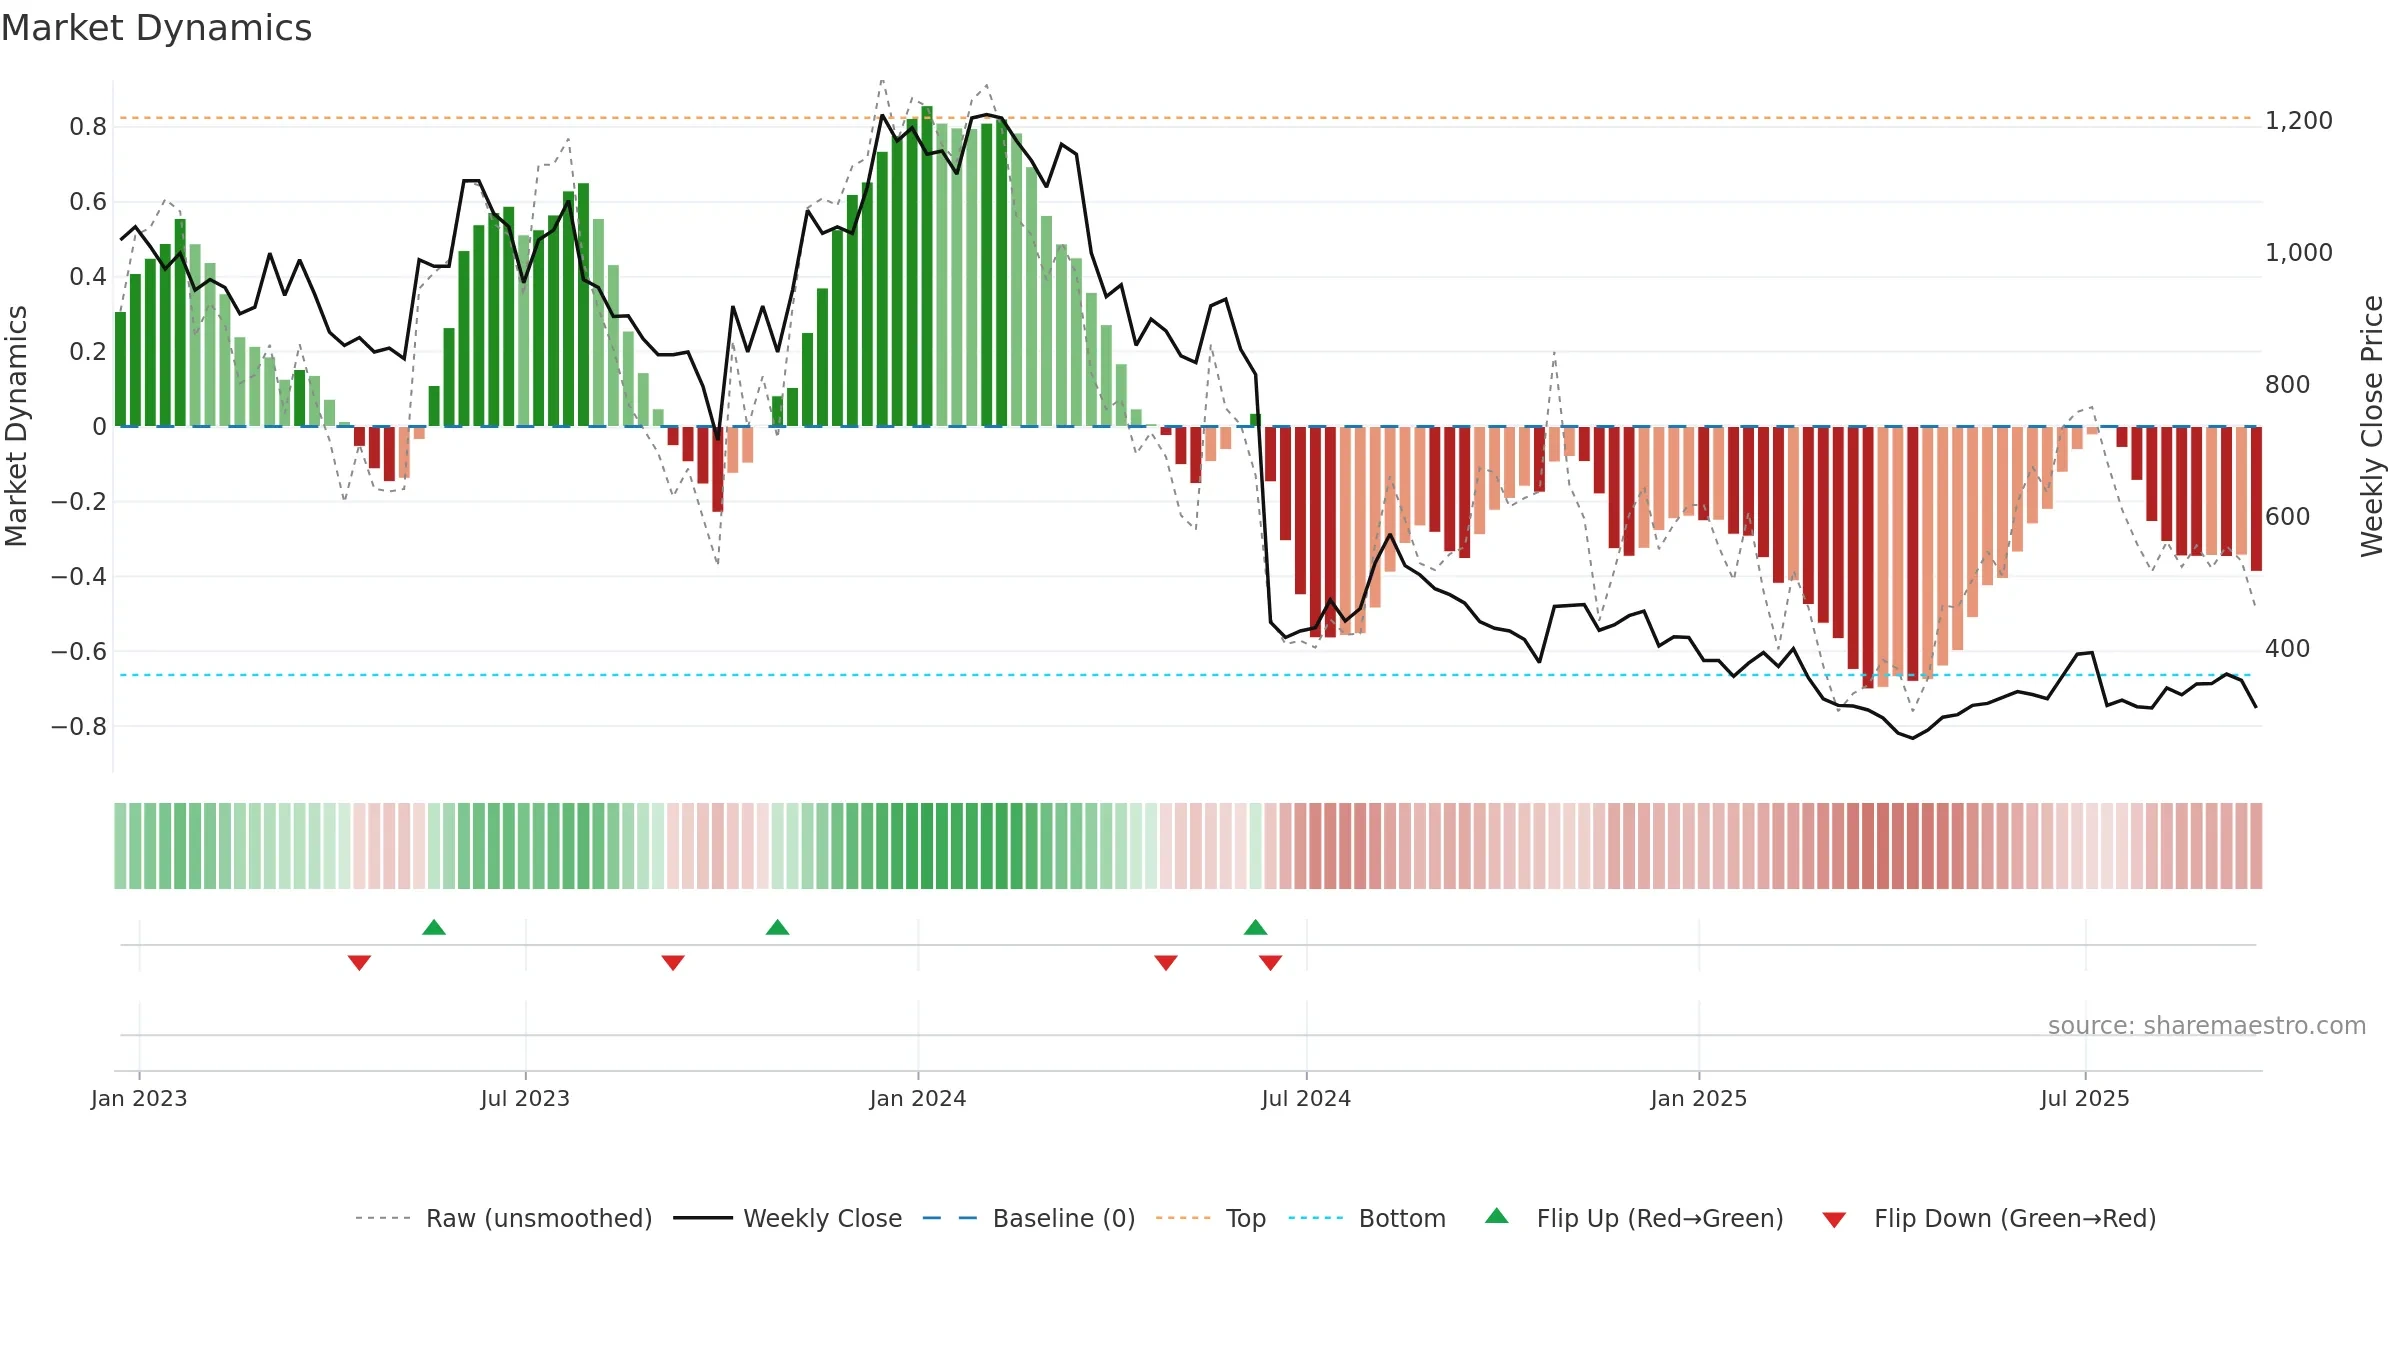2400x1350 pixels.
Task: Click the 400 price axis label
Action: tap(2288, 648)
